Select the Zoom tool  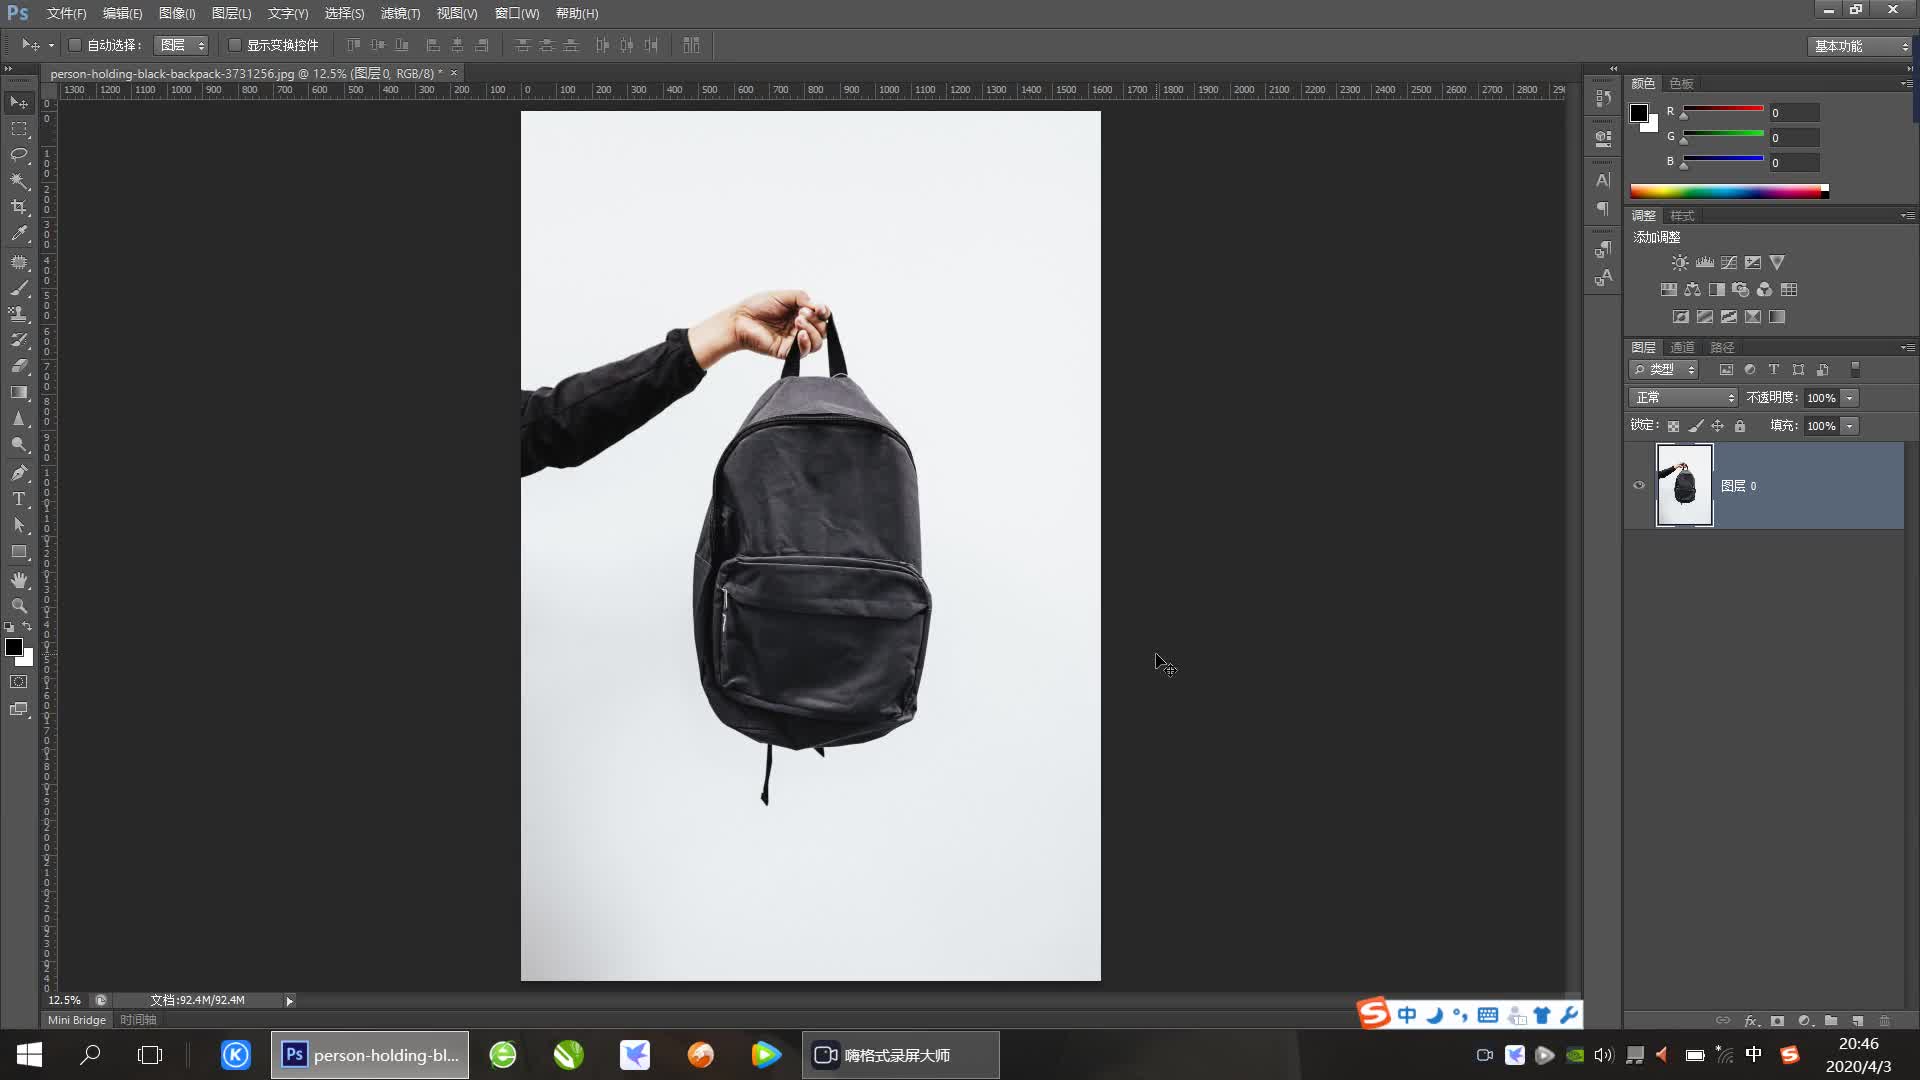point(19,606)
